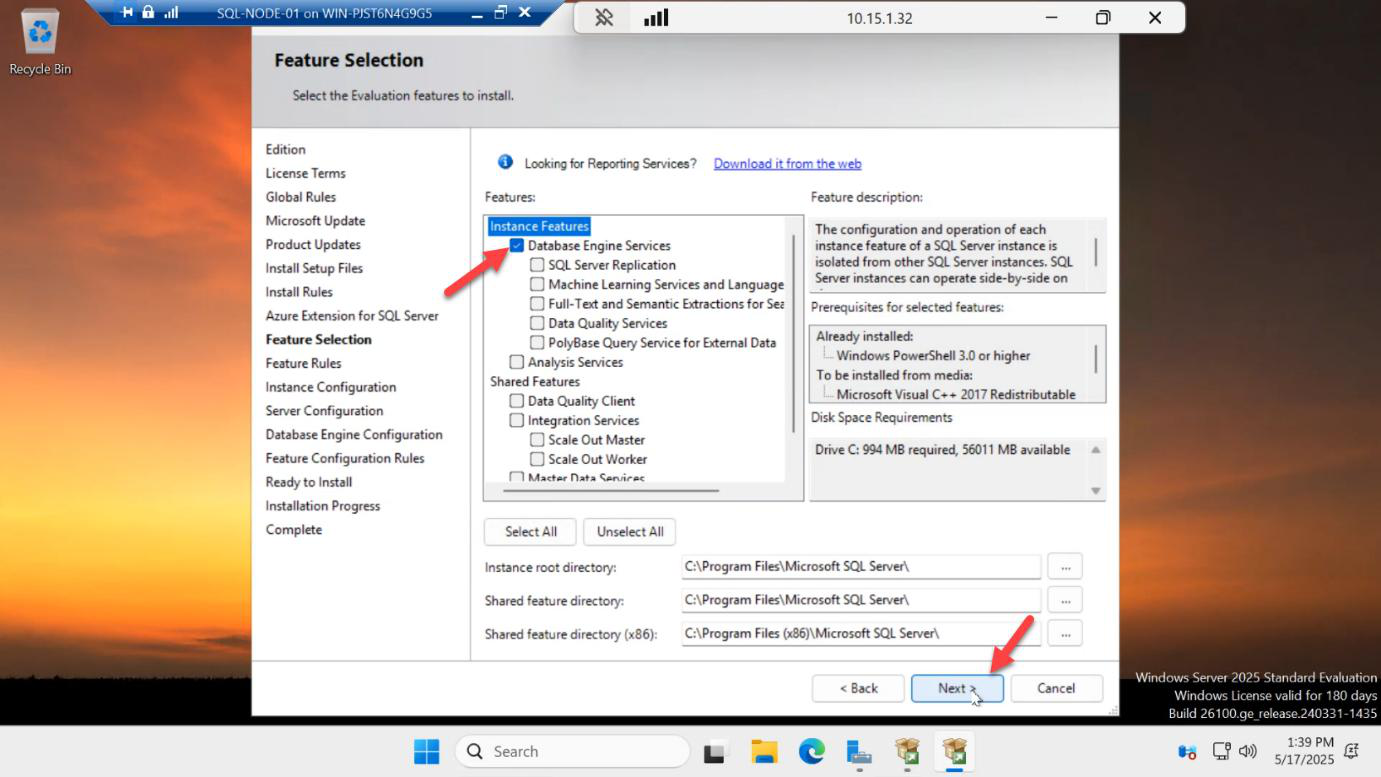Click the Disk Space box scroll-down arrow

[1096, 490]
